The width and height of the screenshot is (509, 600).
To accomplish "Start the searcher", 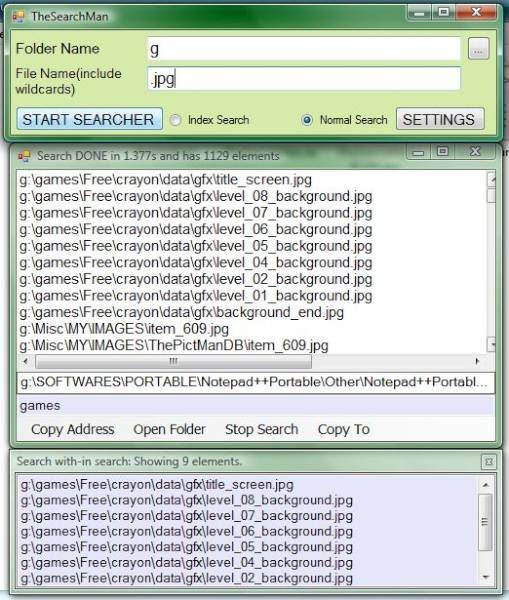I will tap(90, 119).
